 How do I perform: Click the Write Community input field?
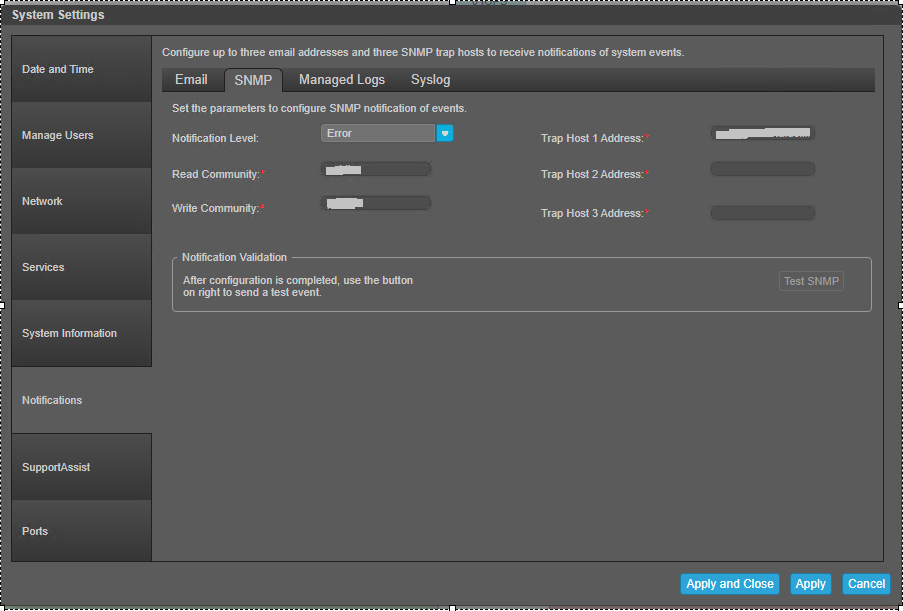pos(375,203)
